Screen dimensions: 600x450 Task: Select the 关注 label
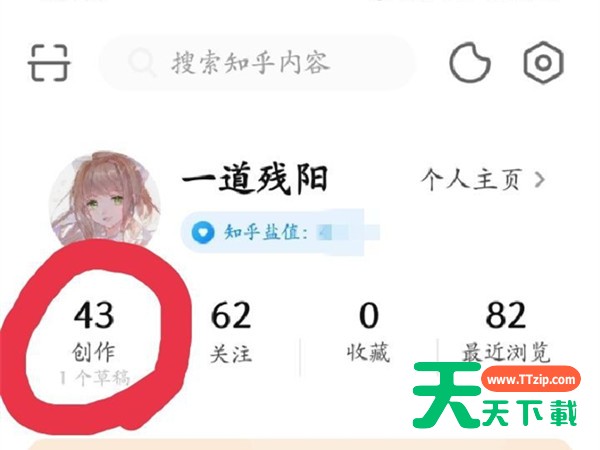coord(231,354)
